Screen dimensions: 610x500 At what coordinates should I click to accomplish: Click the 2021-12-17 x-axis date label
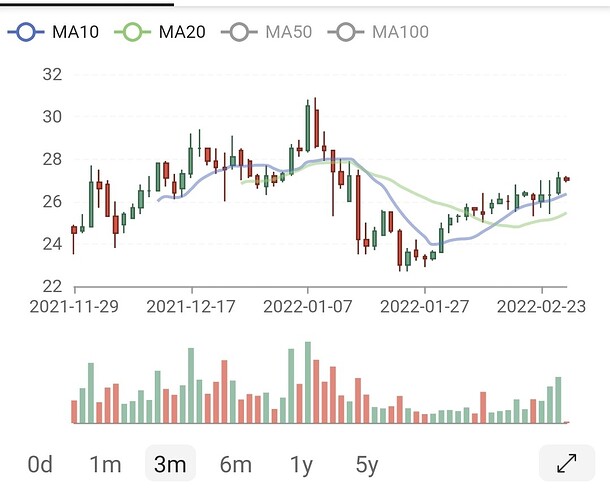191,307
